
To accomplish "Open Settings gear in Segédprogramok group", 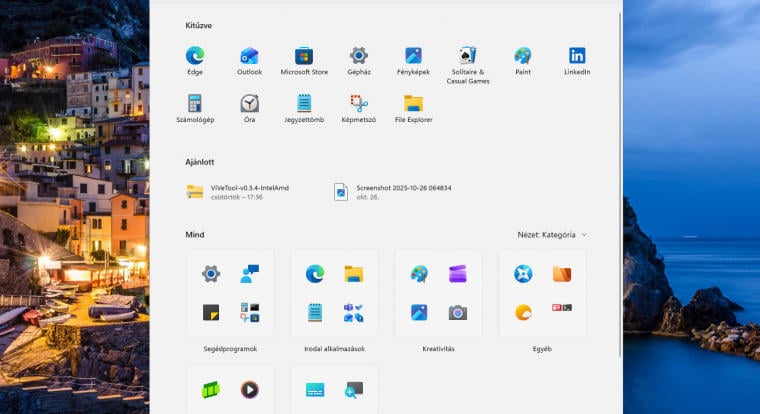I will coord(211,274).
